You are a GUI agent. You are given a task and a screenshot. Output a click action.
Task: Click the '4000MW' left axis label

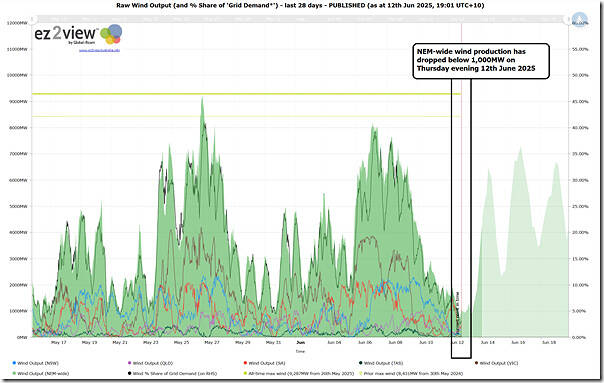18,232
